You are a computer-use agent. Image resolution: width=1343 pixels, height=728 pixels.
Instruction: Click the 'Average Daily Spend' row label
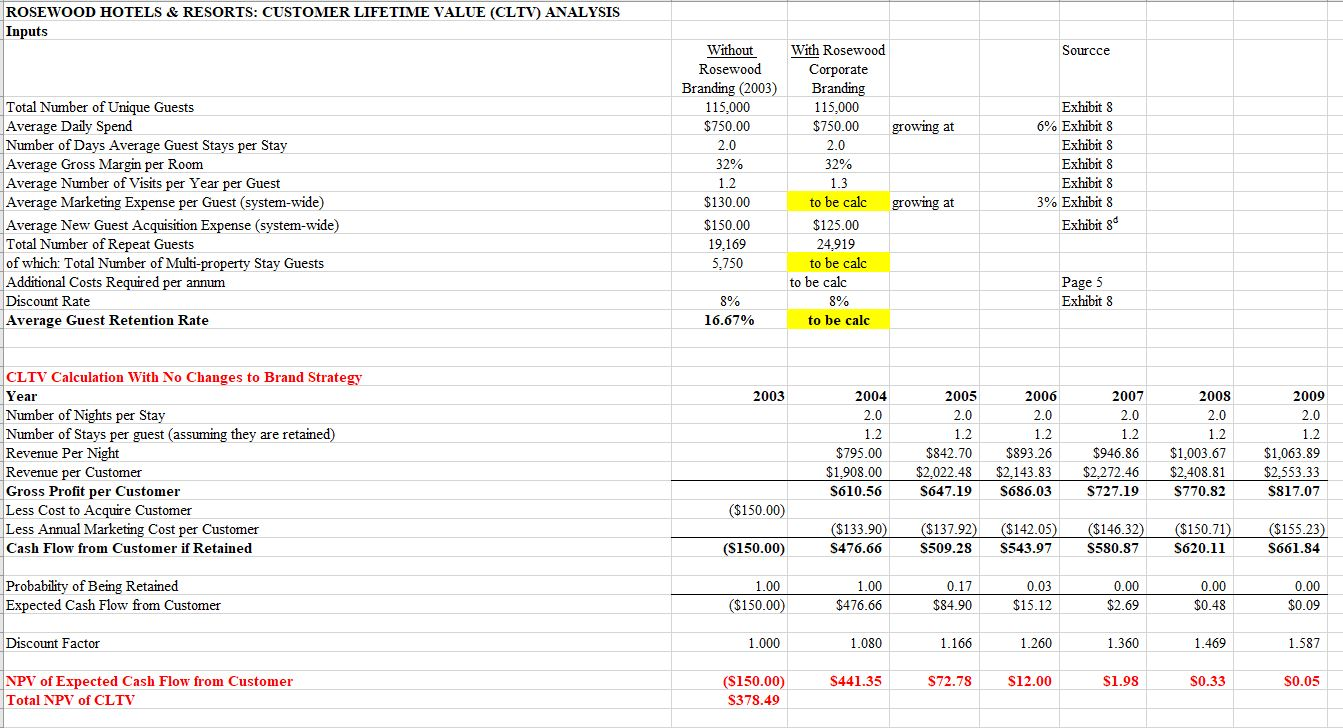tap(69, 126)
